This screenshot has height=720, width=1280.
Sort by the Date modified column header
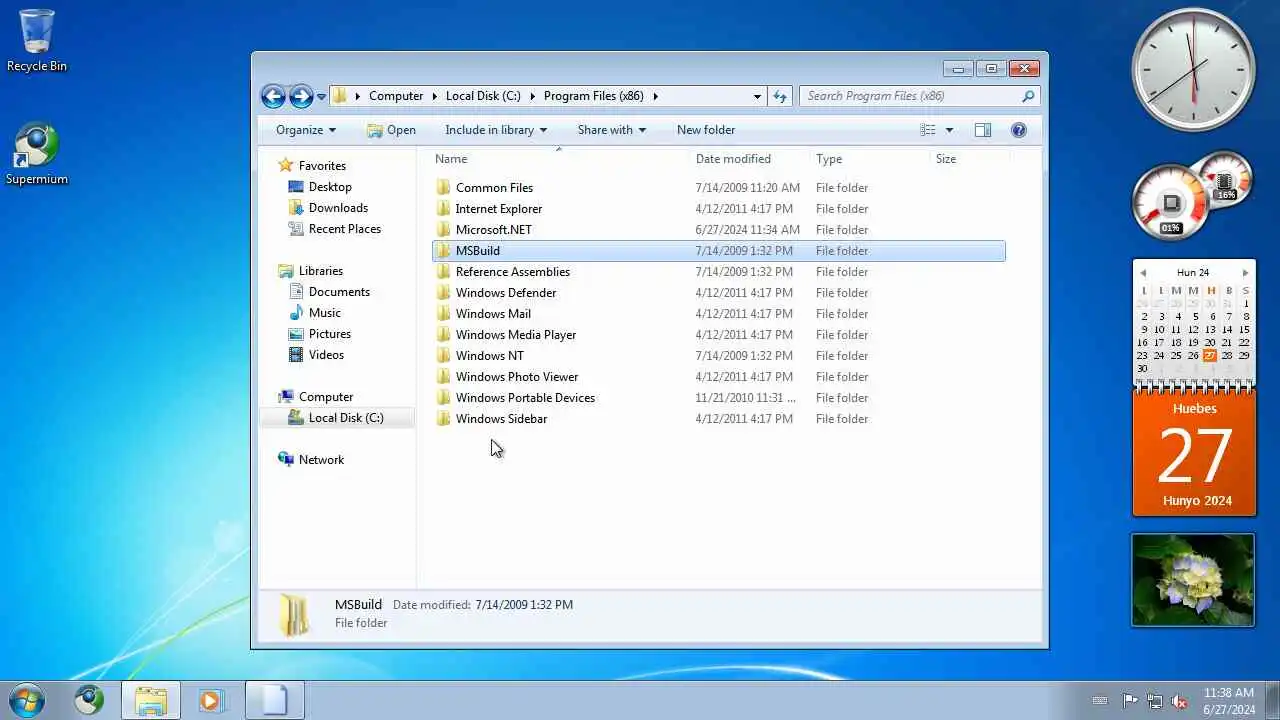(733, 159)
